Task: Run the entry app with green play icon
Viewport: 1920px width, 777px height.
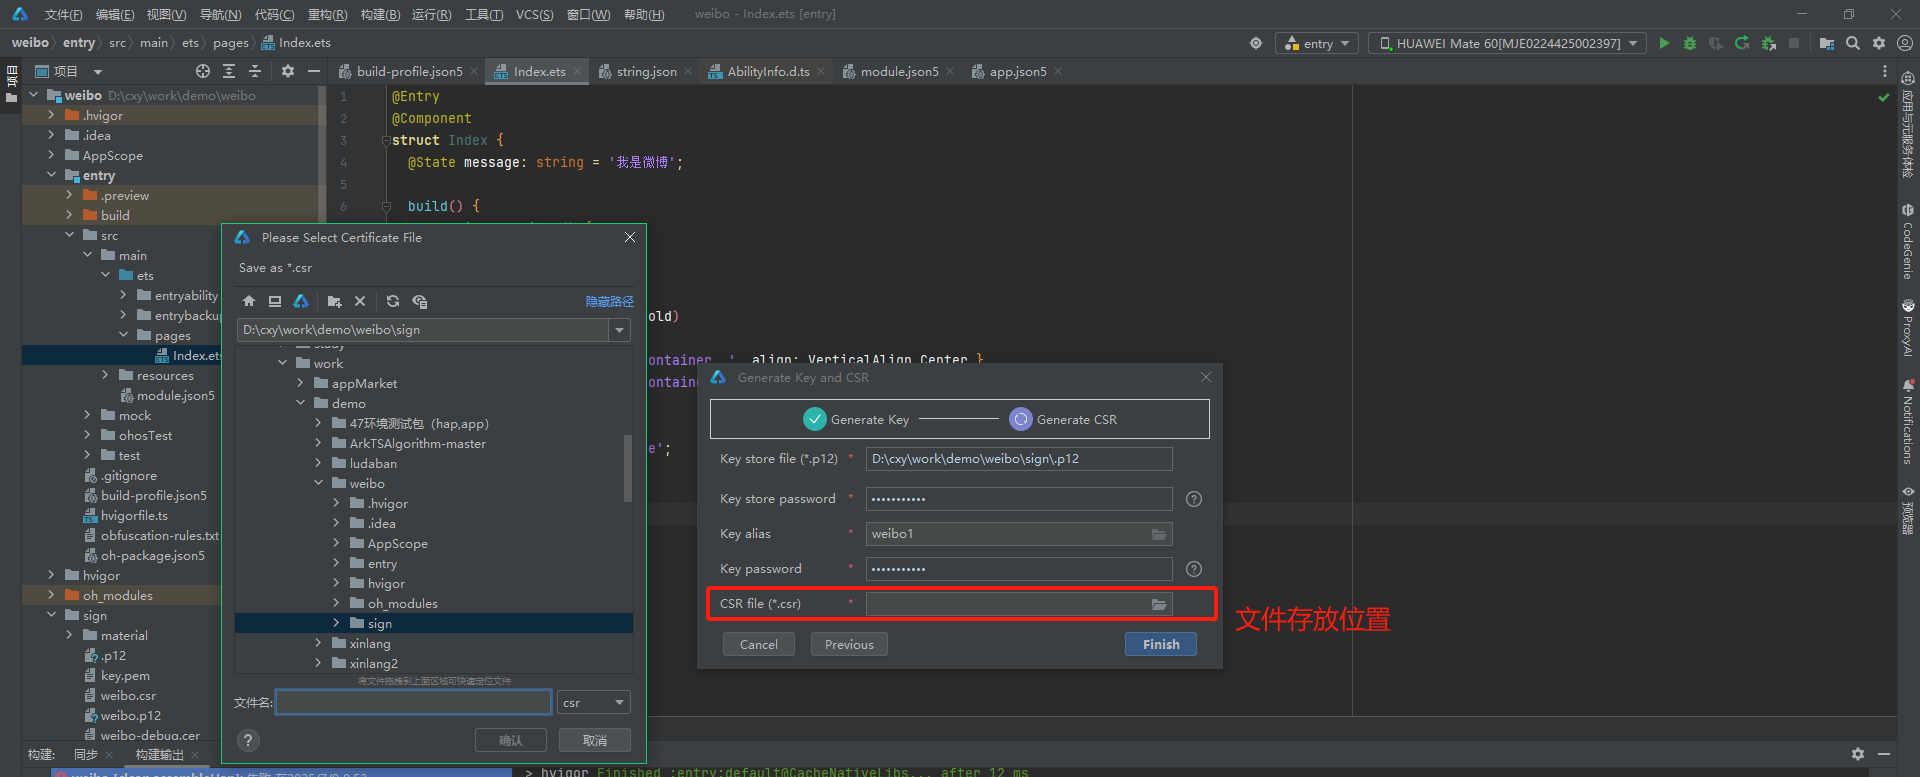Action: click(x=1664, y=43)
